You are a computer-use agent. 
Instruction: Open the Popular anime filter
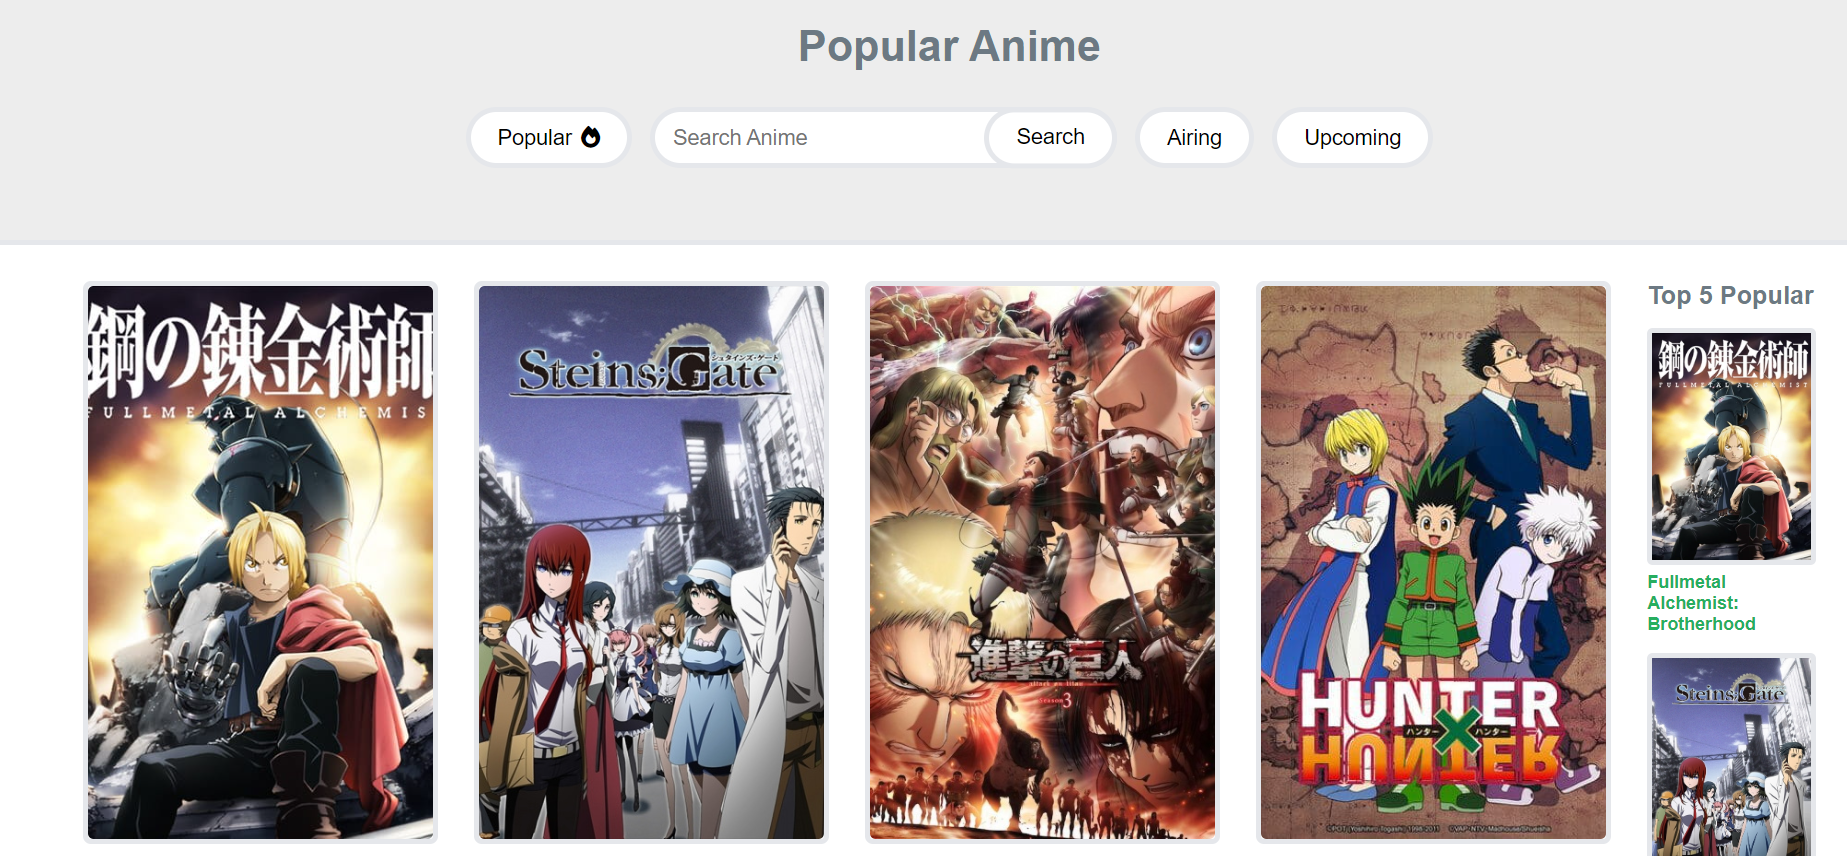[x=549, y=137]
